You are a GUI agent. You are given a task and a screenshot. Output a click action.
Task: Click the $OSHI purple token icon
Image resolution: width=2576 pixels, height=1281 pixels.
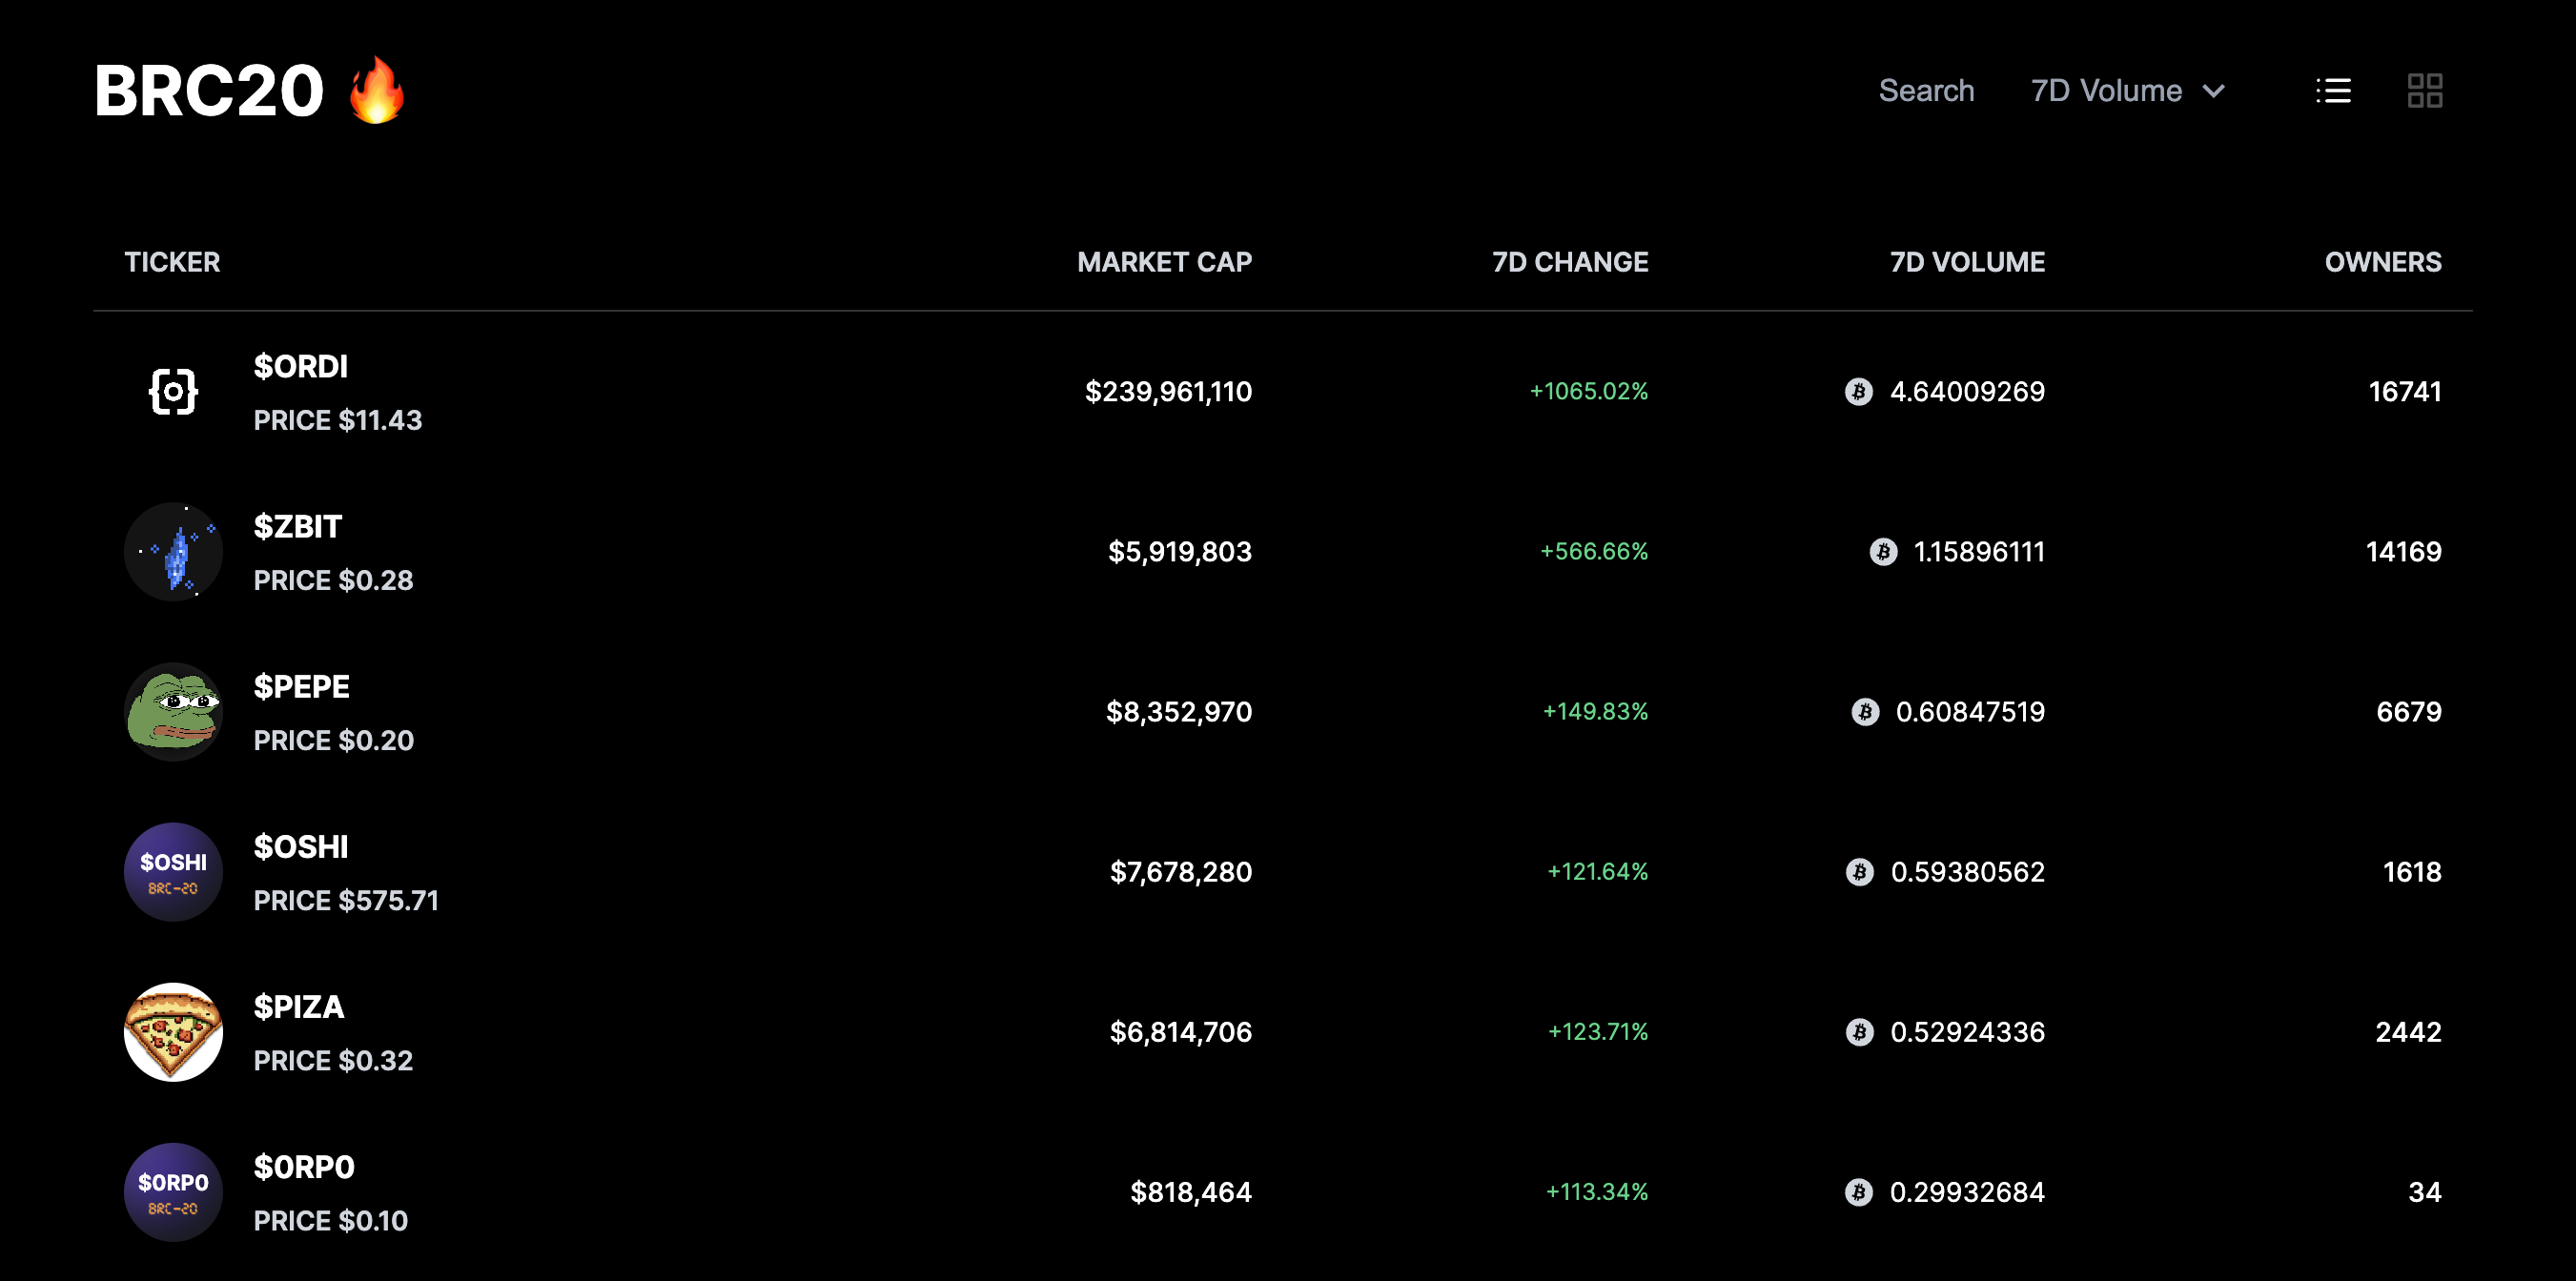coord(173,871)
